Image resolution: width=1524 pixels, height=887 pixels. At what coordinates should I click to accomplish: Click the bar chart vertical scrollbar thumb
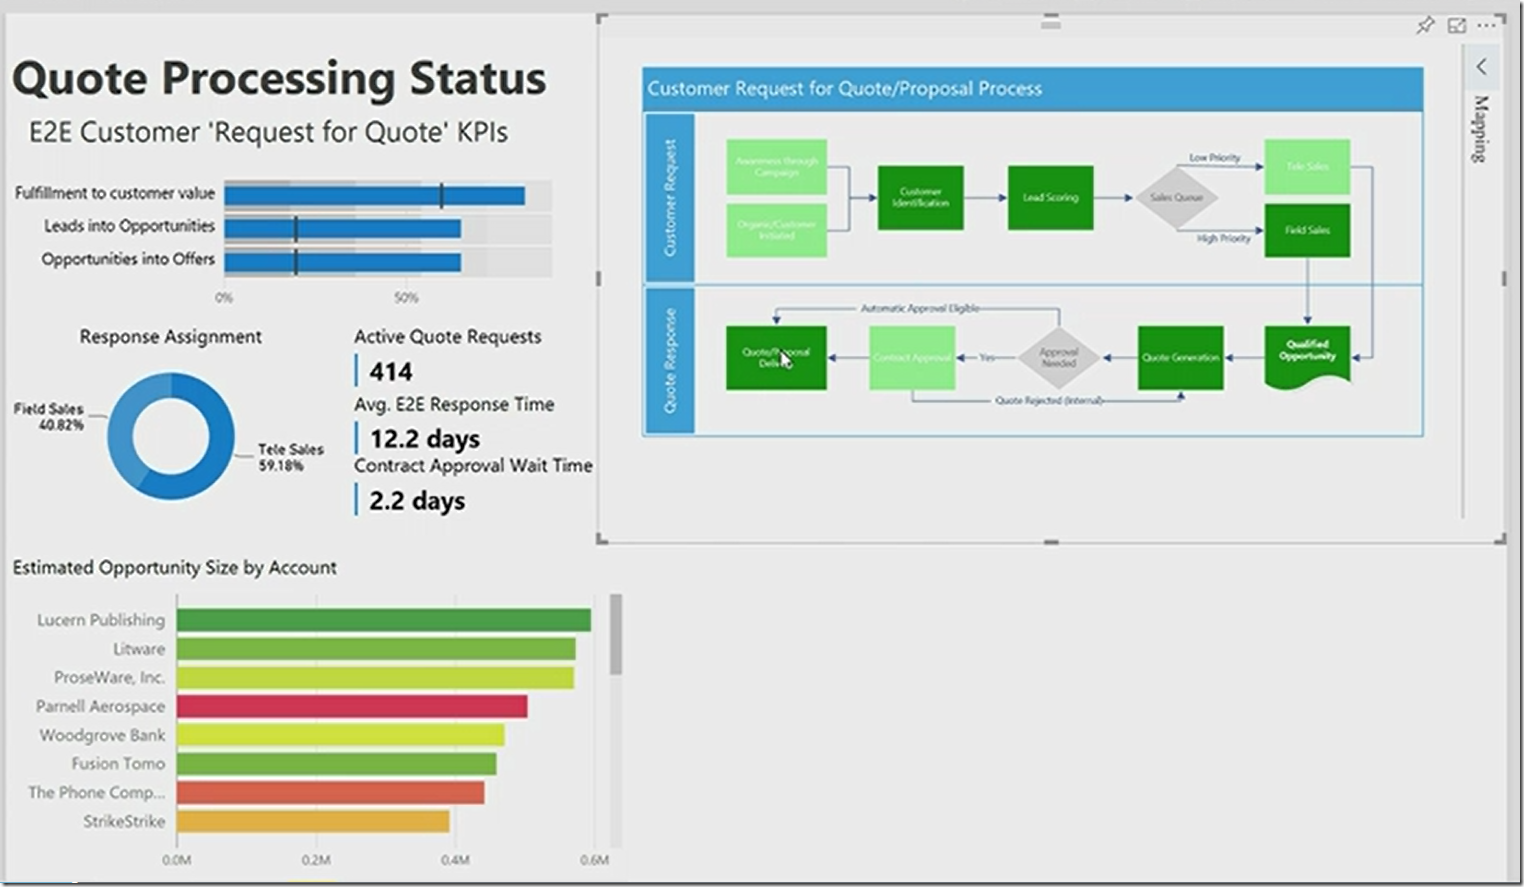pos(616,634)
